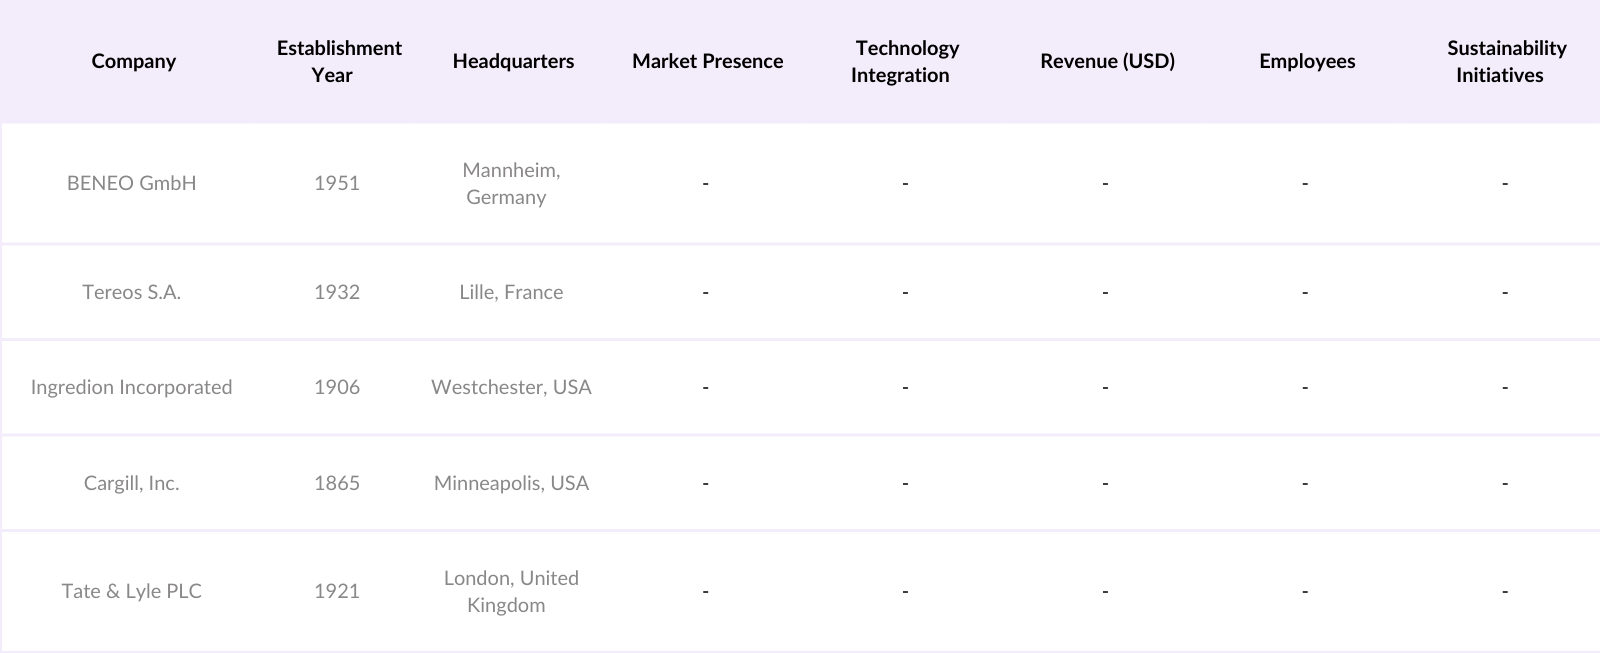Select the BENEO GmbH company cell

(x=132, y=183)
